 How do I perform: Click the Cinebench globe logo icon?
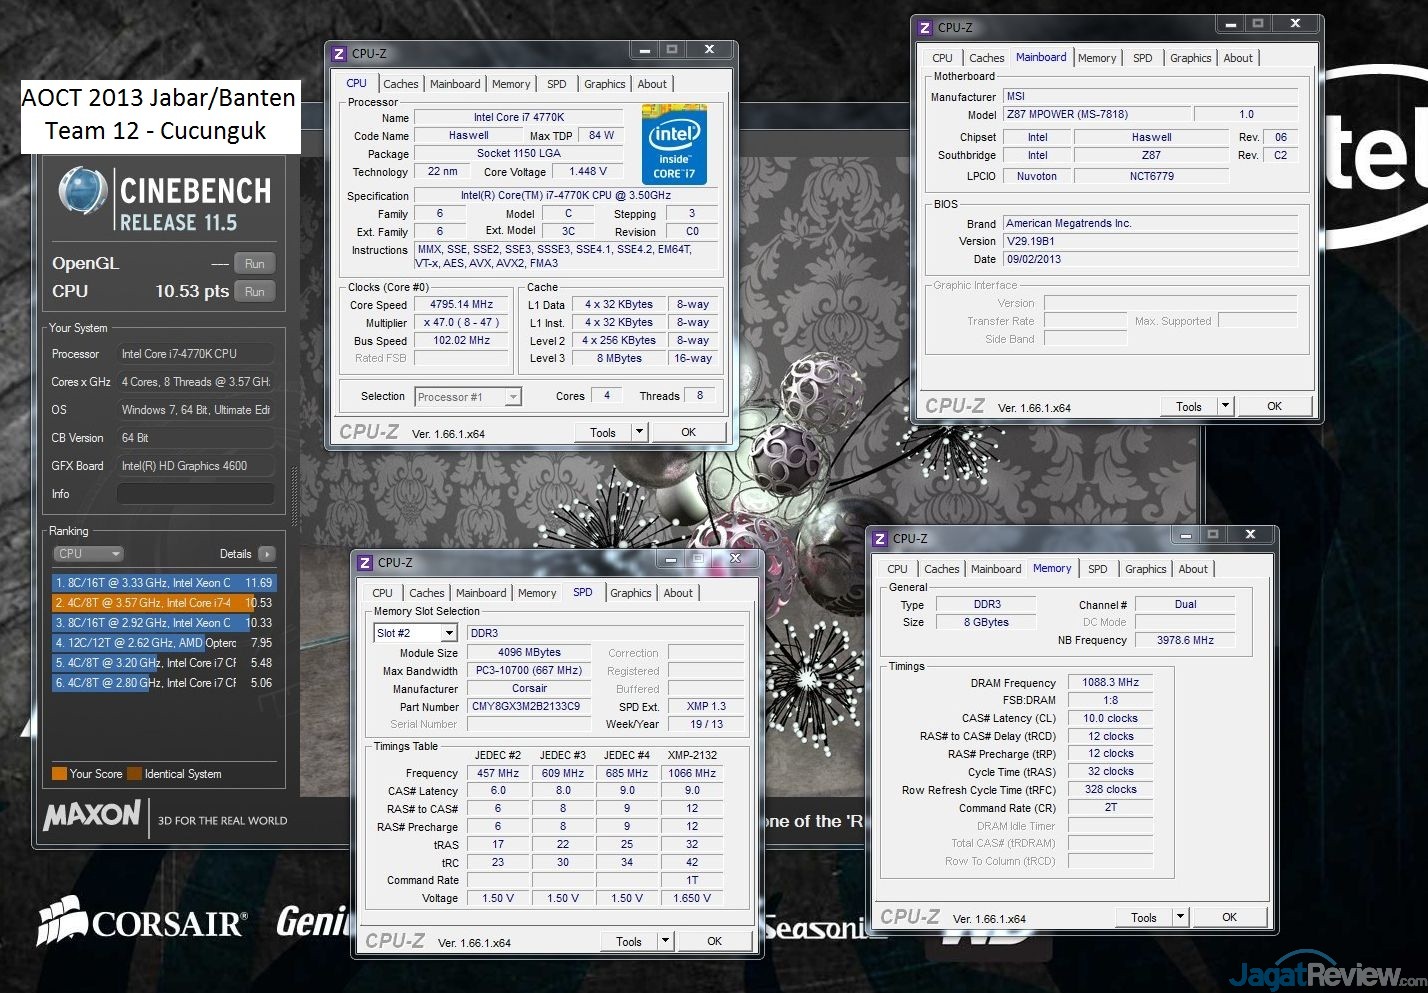coord(82,191)
